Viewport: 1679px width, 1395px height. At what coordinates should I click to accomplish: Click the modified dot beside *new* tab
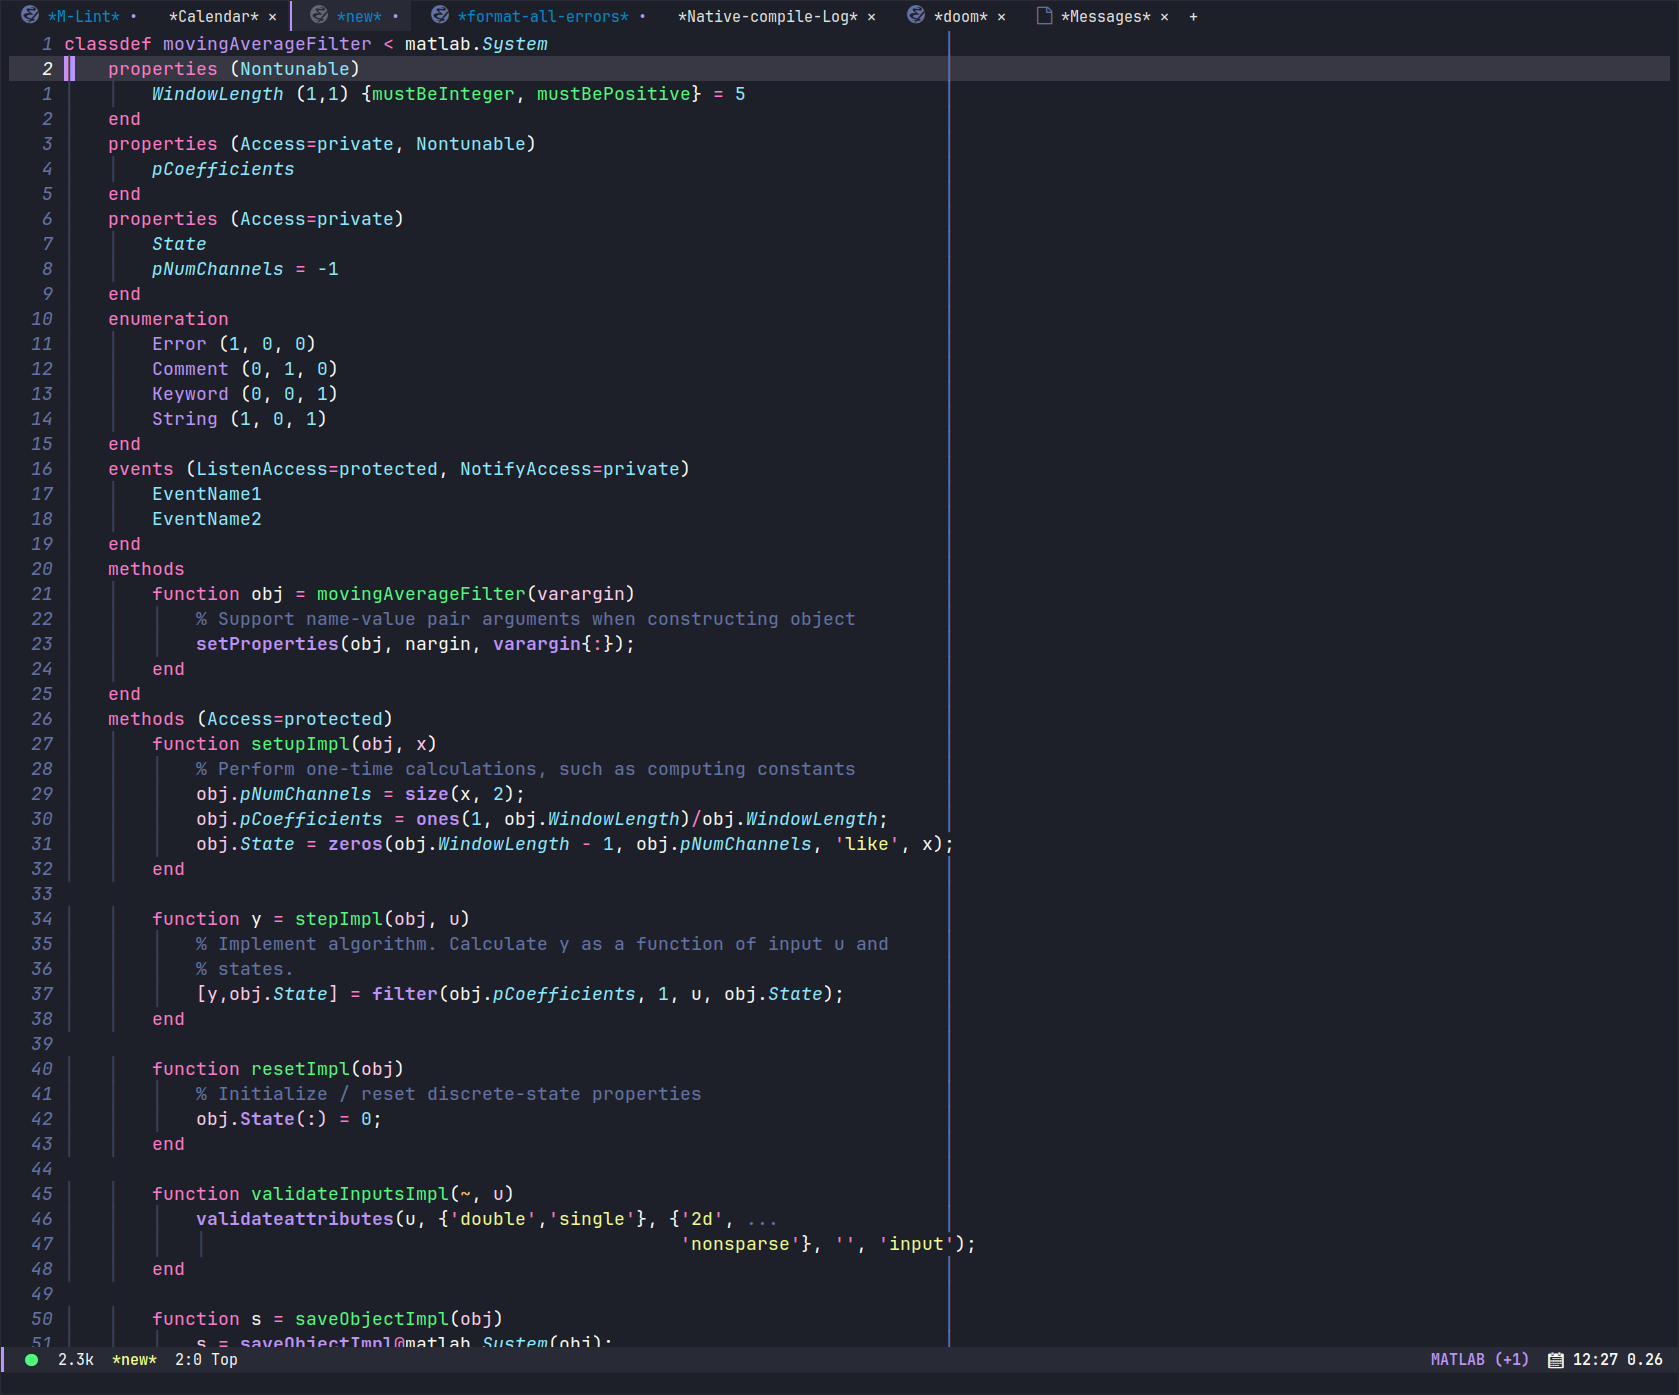[396, 16]
